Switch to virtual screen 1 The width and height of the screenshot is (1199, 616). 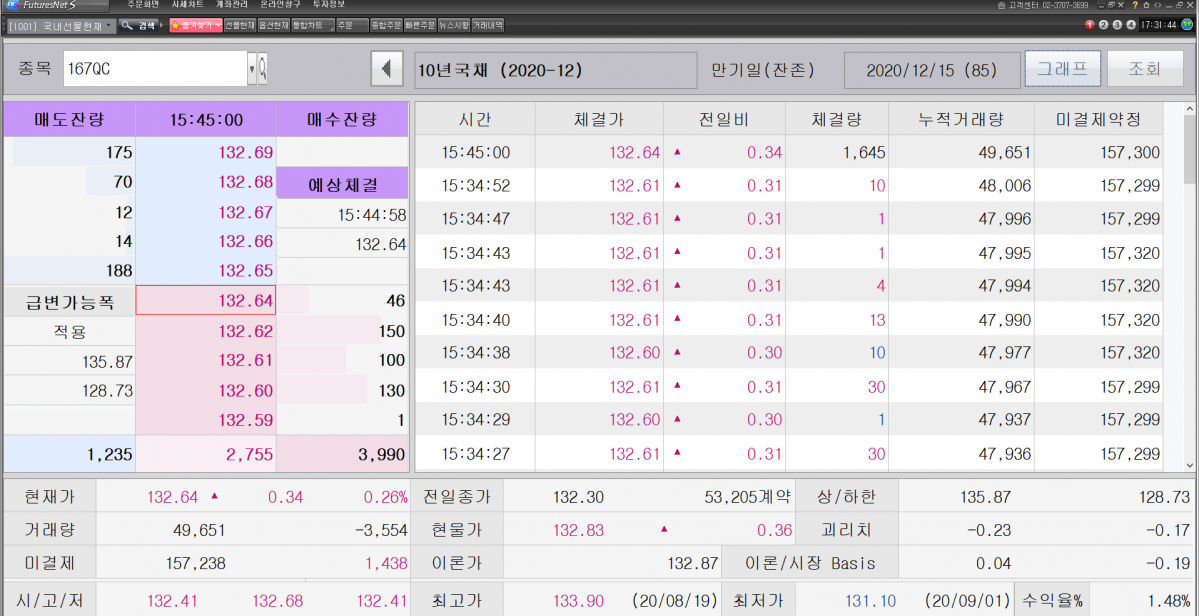pos(1090,25)
